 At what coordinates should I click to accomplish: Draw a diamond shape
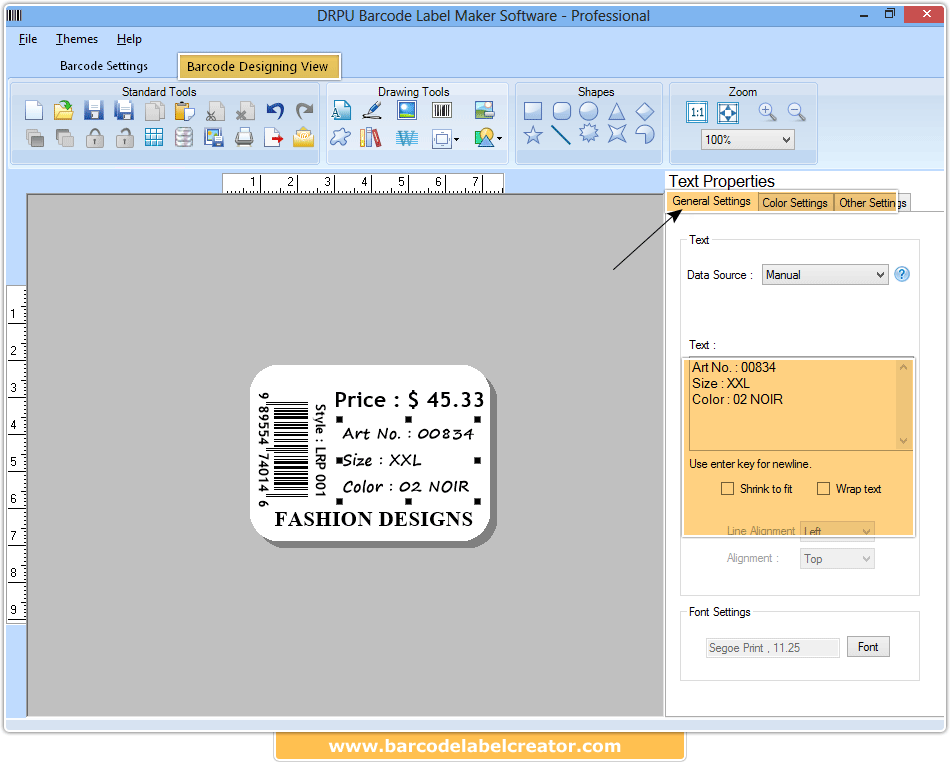tap(645, 111)
